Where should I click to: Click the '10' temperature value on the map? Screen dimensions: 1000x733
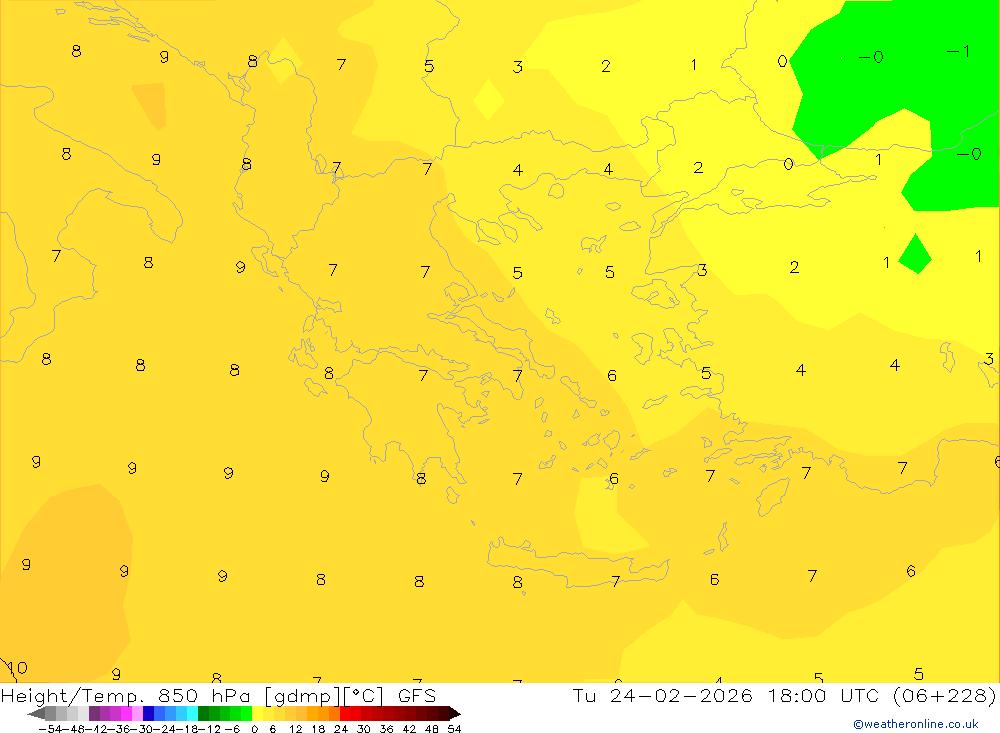(17, 668)
